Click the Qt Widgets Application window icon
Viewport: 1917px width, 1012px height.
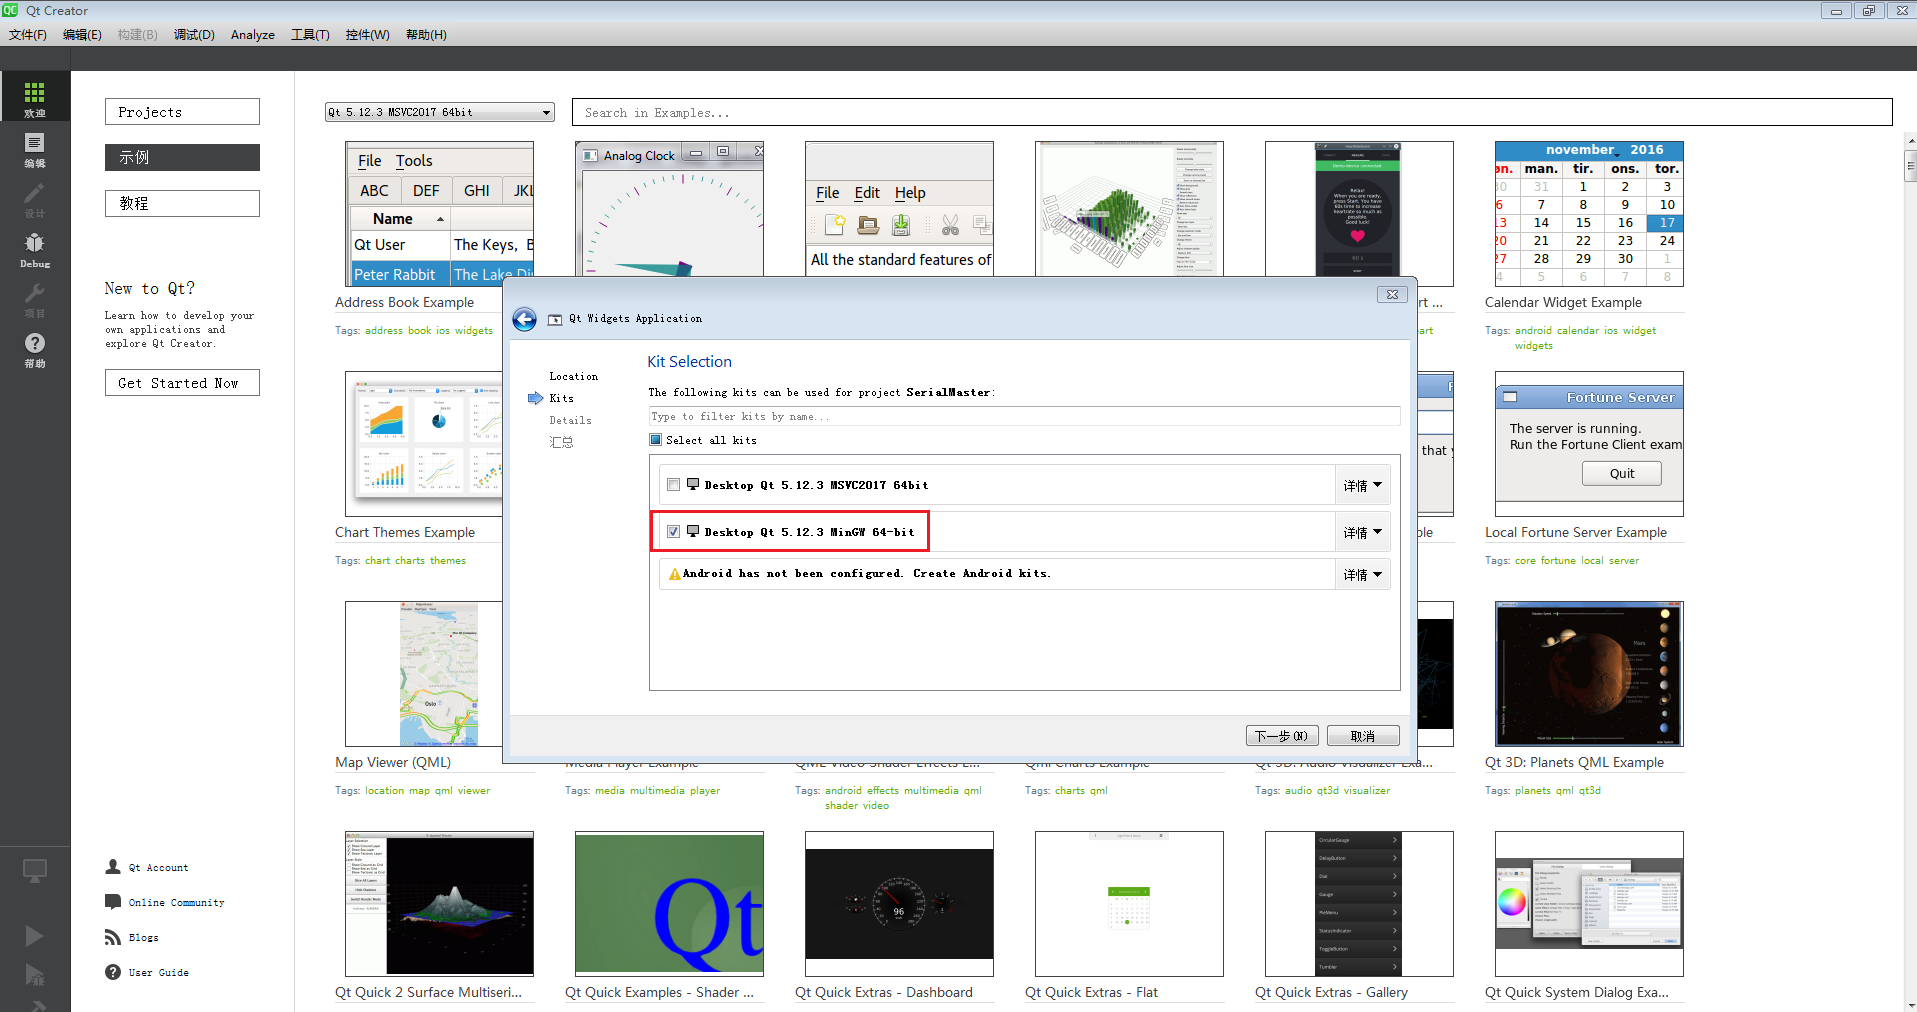[x=555, y=319]
